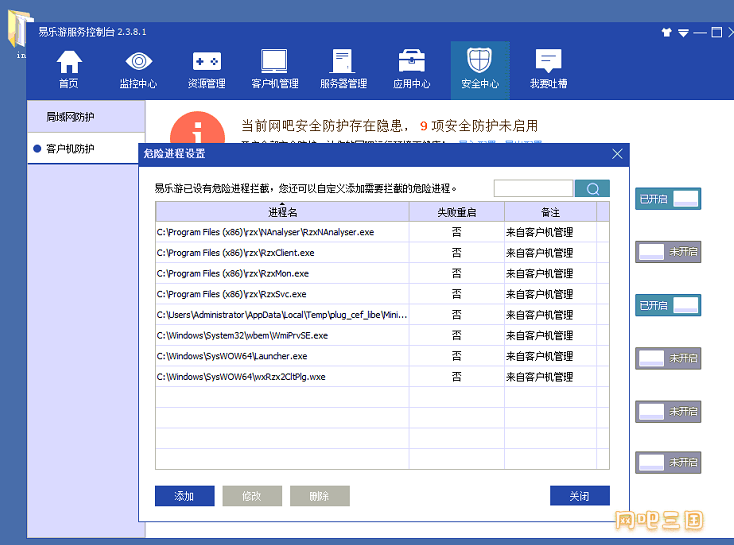Image resolution: width=734 pixels, height=545 pixels.
Task: Click the skin shirt icon in title bar
Action: pos(666,32)
